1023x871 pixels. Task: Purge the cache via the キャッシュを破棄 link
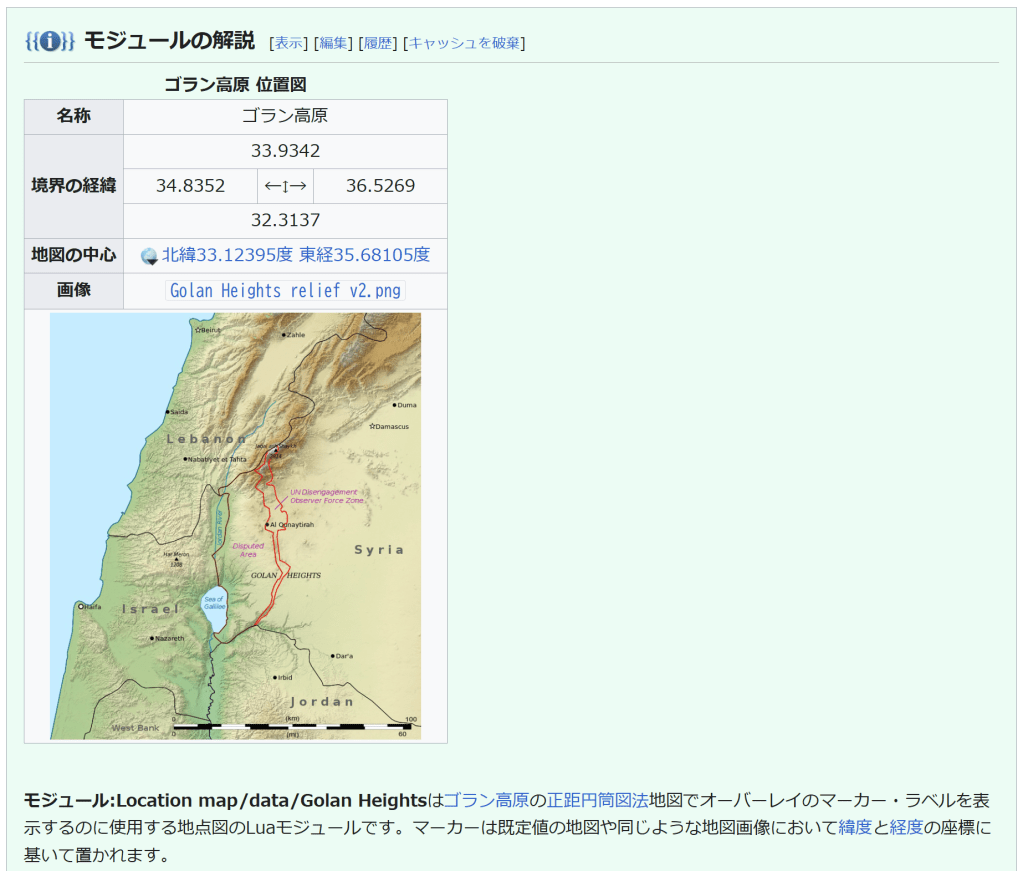tap(464, 42)
